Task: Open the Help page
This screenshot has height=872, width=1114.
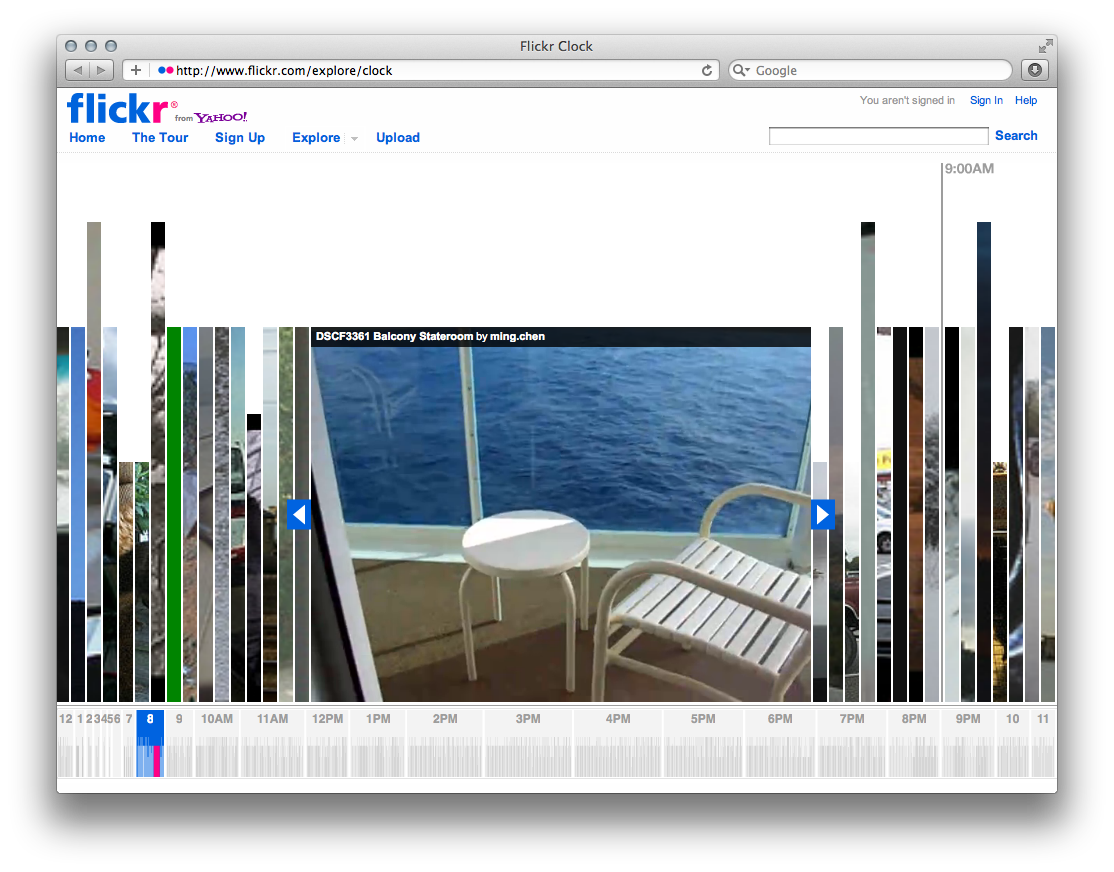Action: click(x=1026, y=100)
